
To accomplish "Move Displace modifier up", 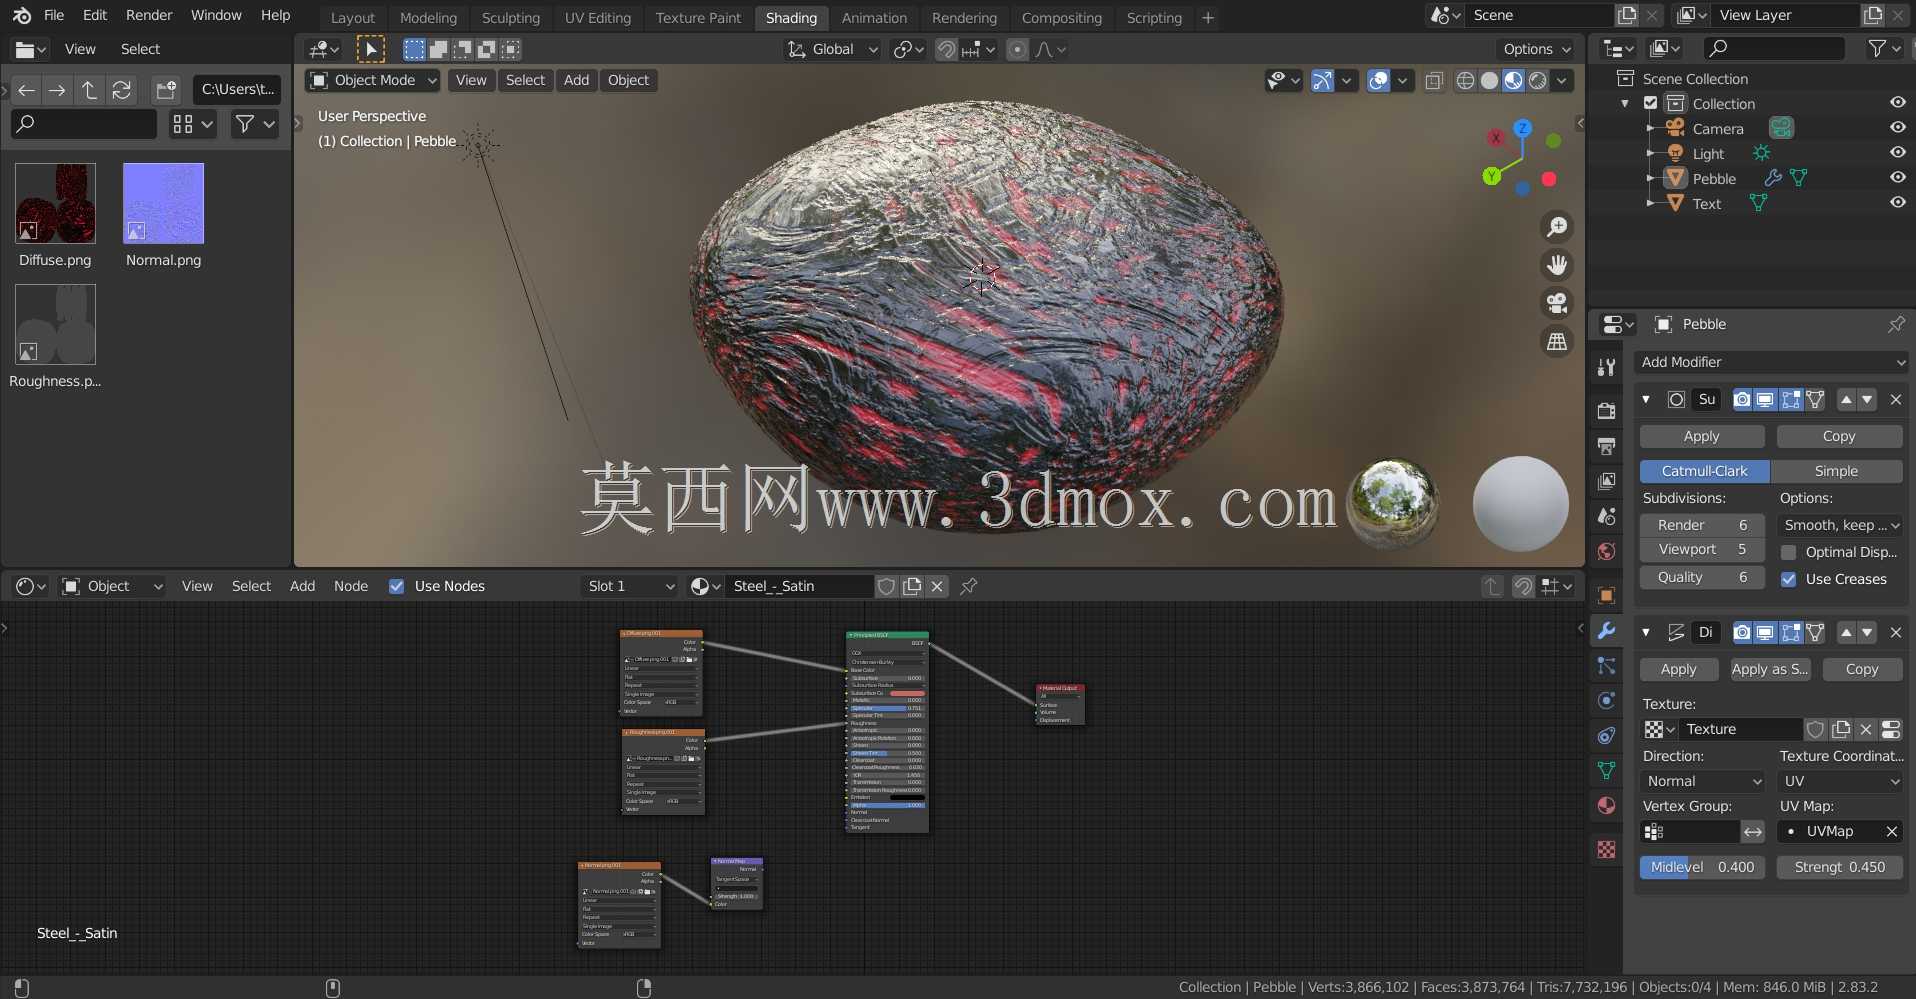I will 1846,632.
